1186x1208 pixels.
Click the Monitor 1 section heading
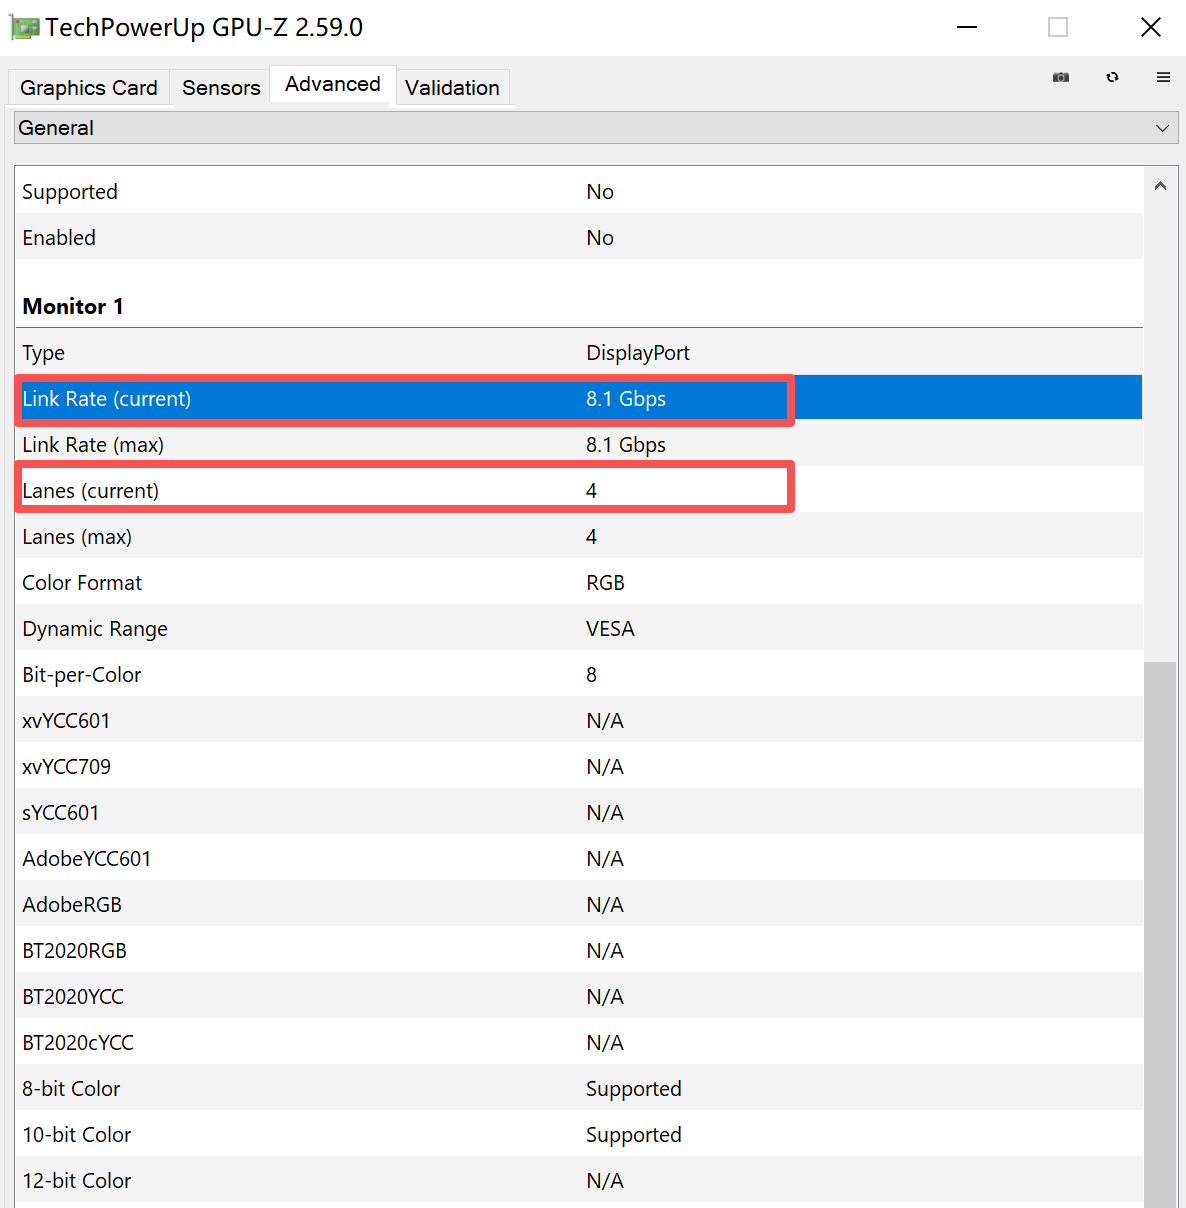73,306
